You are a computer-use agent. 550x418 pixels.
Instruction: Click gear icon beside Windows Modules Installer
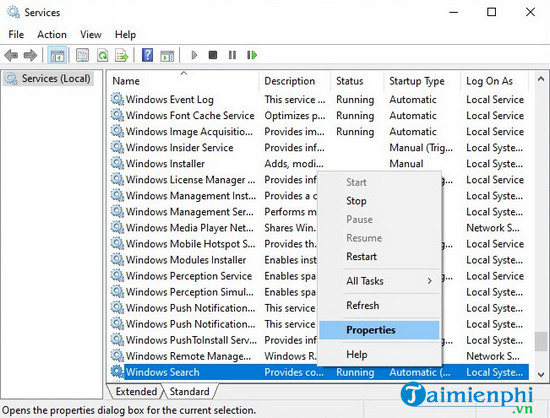(x=117, y=259)
